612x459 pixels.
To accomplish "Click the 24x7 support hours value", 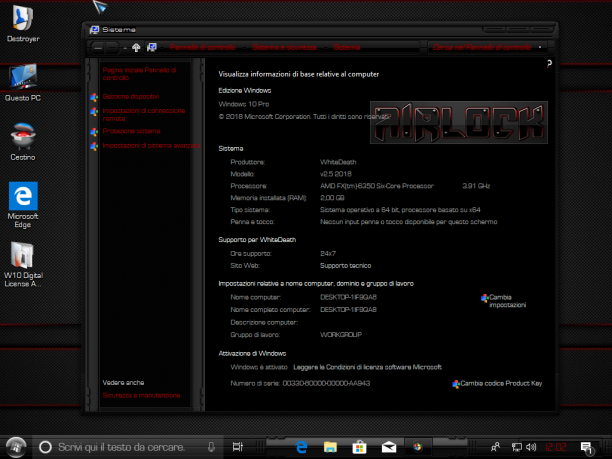I will [x=328, y=253].
